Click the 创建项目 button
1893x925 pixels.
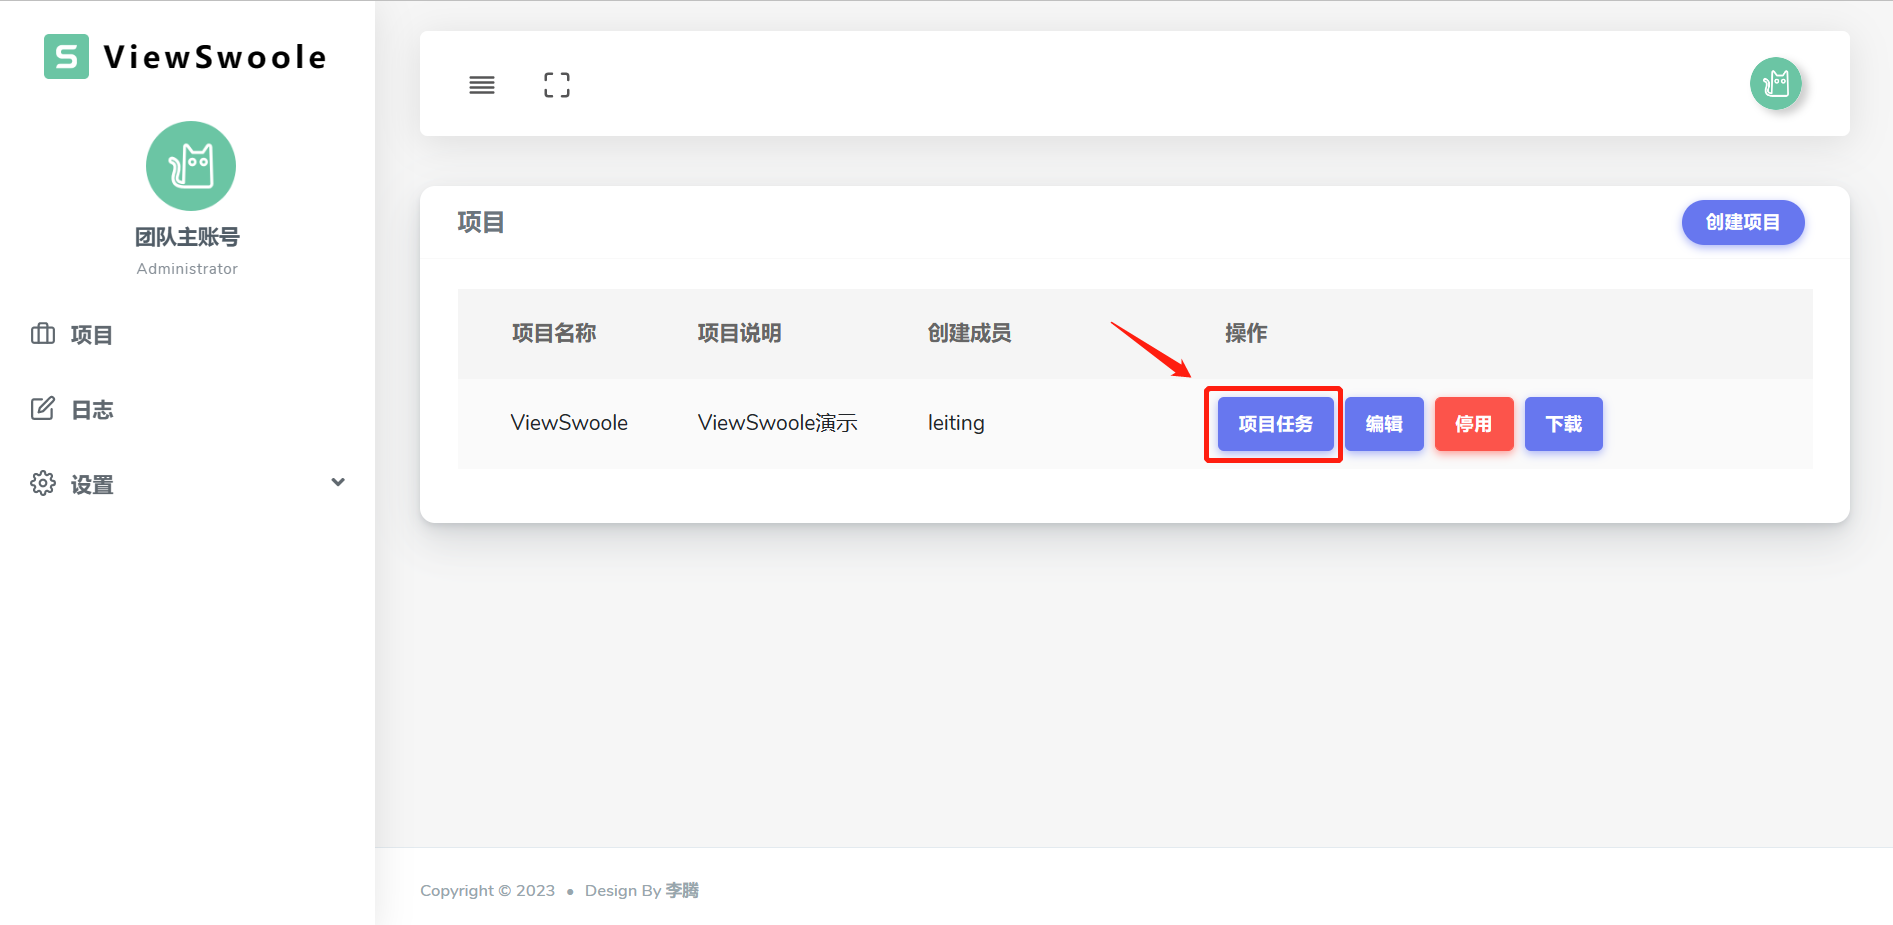pos(1743,222)
